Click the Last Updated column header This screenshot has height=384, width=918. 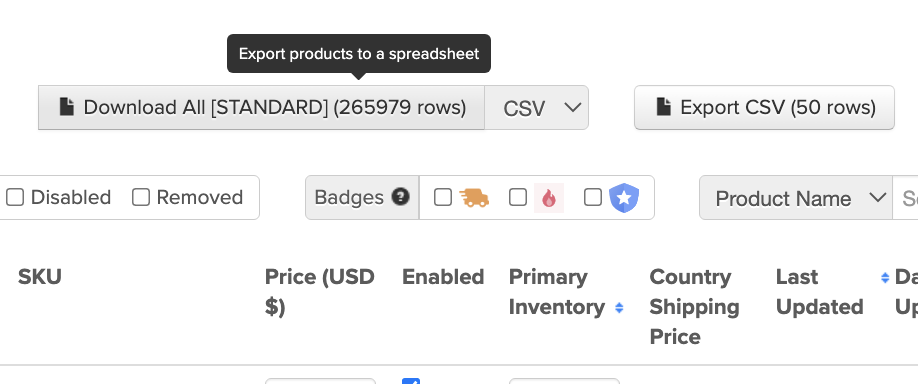point(819,292)
